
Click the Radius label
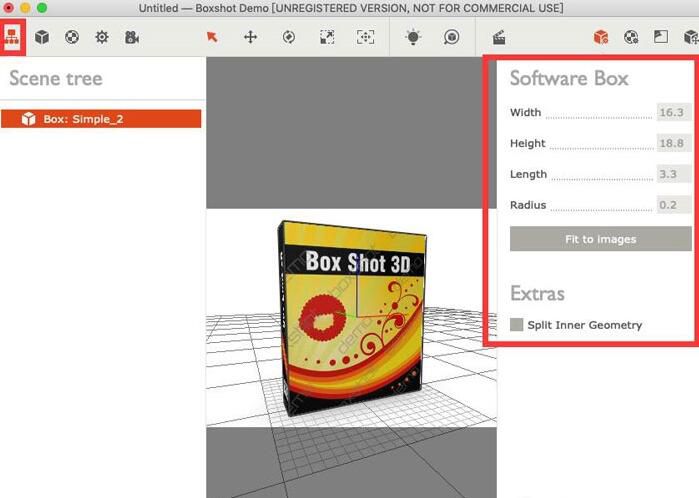528,205
